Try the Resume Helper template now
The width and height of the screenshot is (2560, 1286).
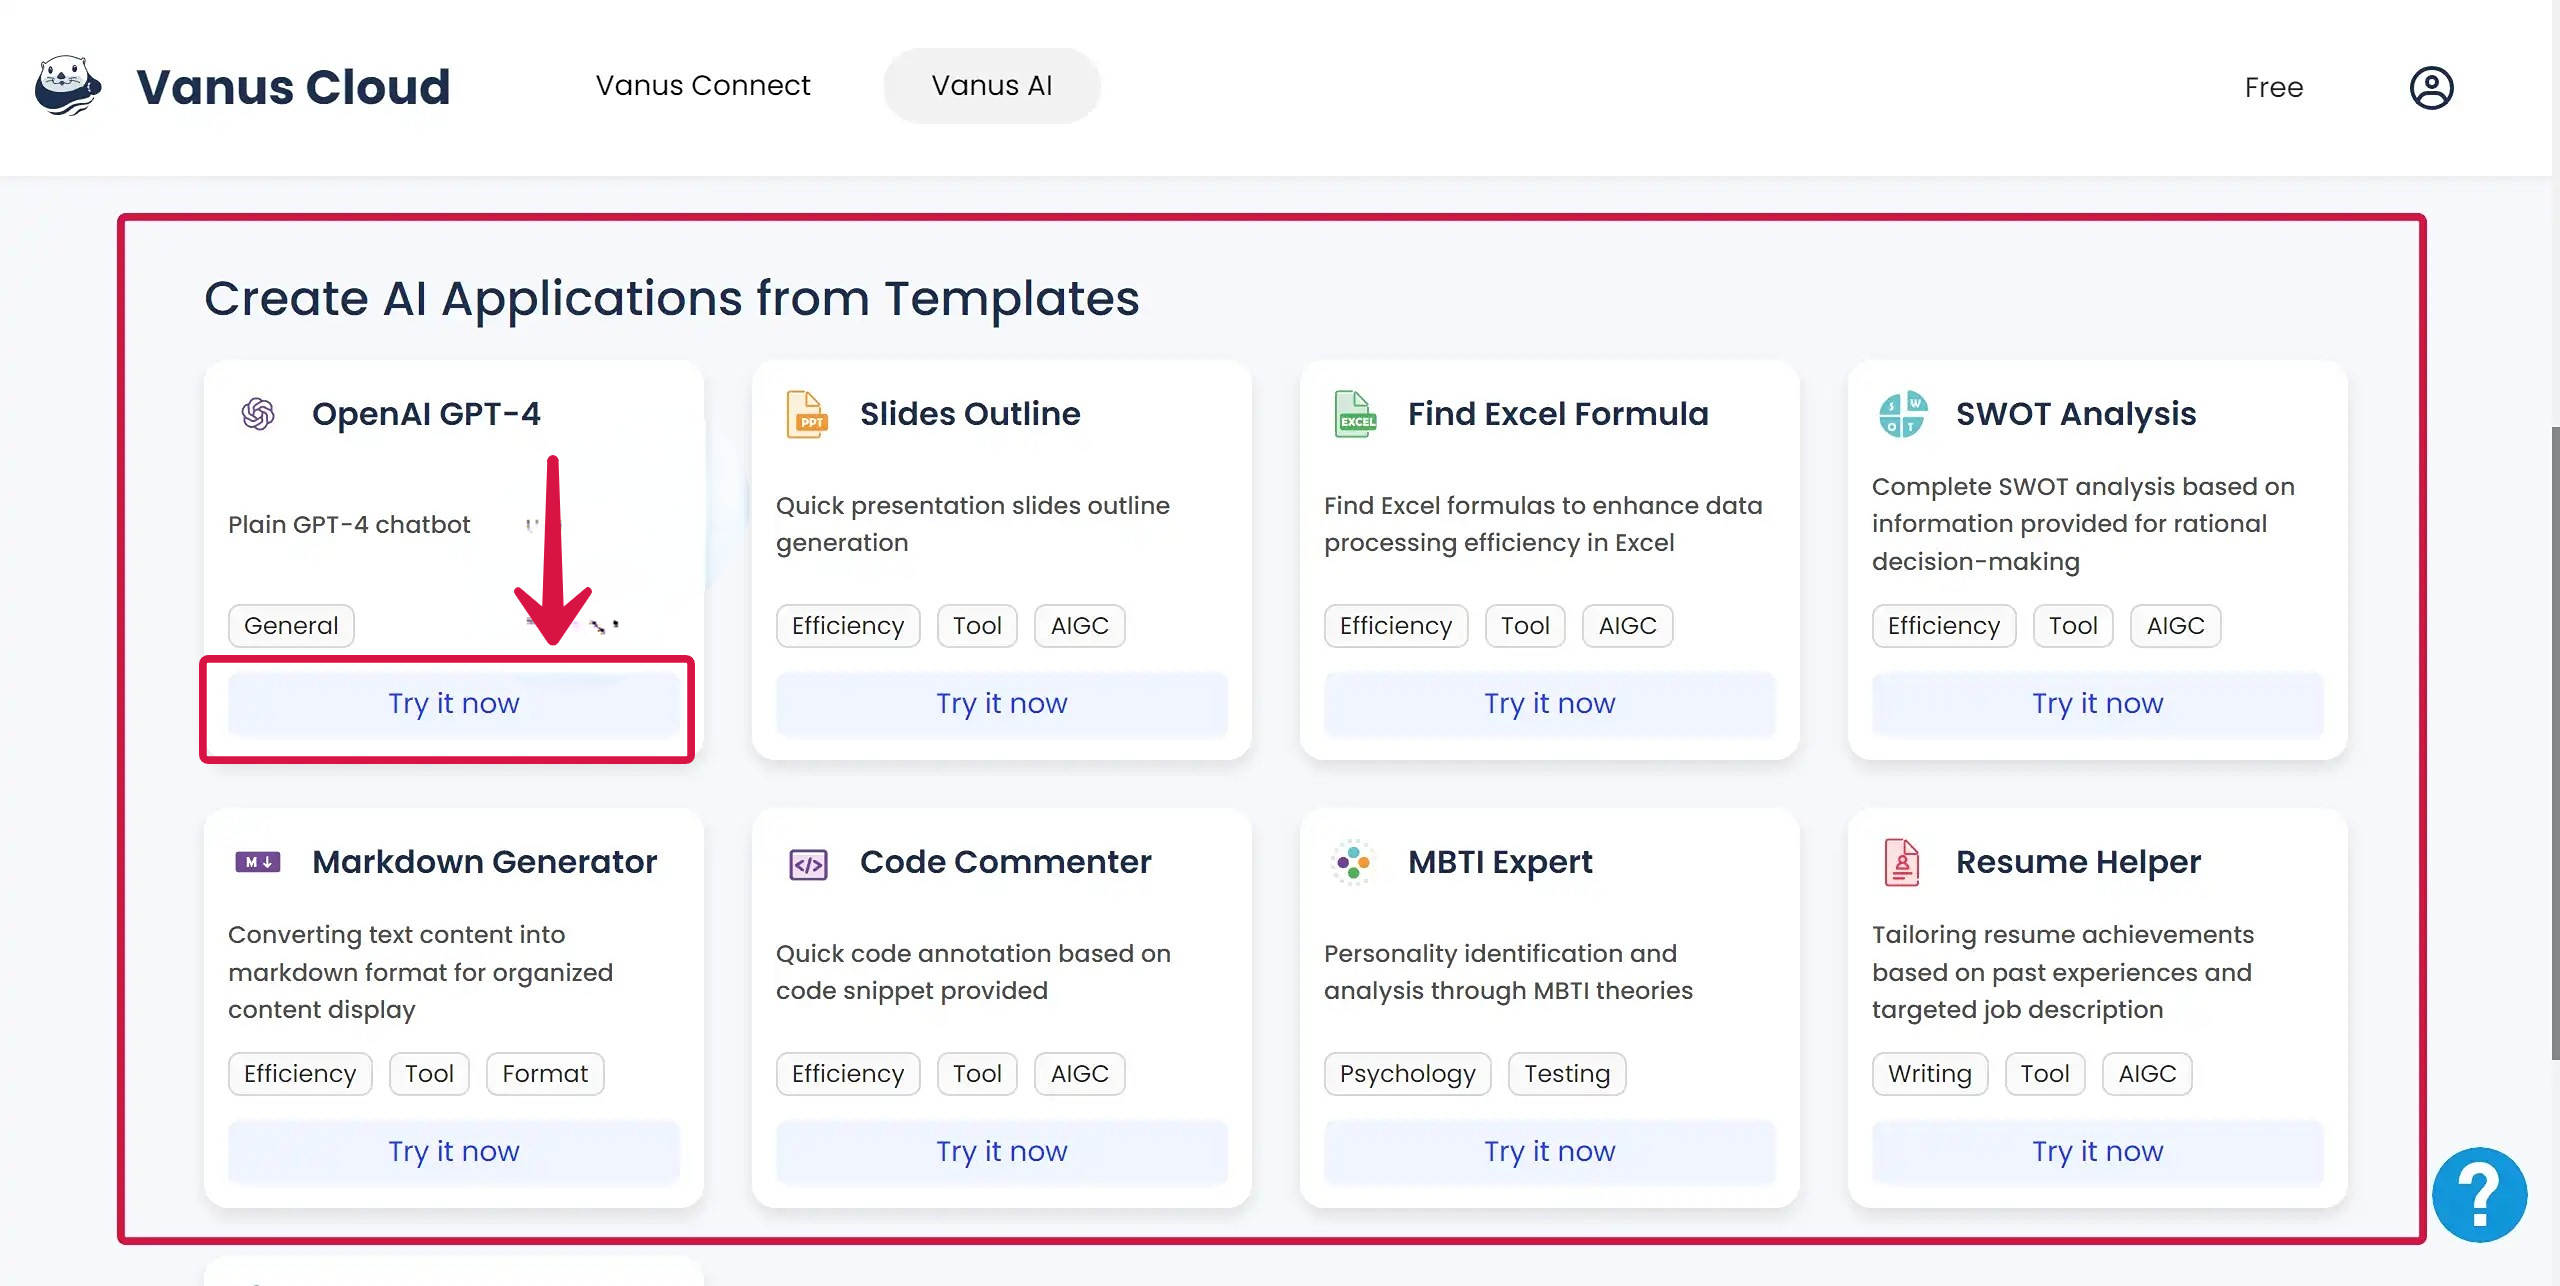coord(2098,1152)
